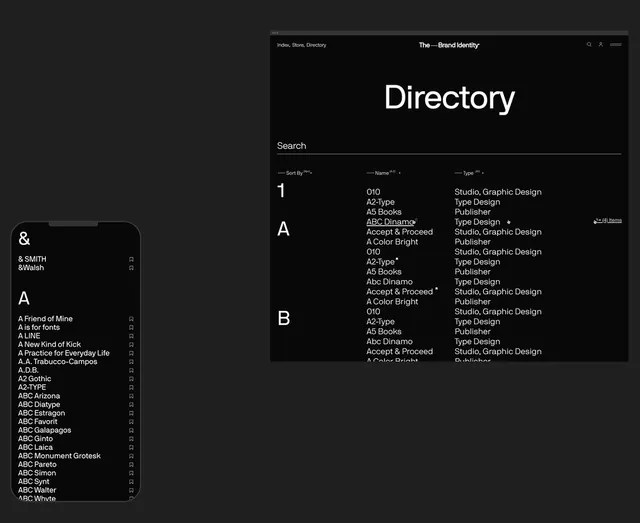The width and height of the screenshot is (640, 523).
Task: Bookmark ABC Arizona entry
Action: pos(131,396)
